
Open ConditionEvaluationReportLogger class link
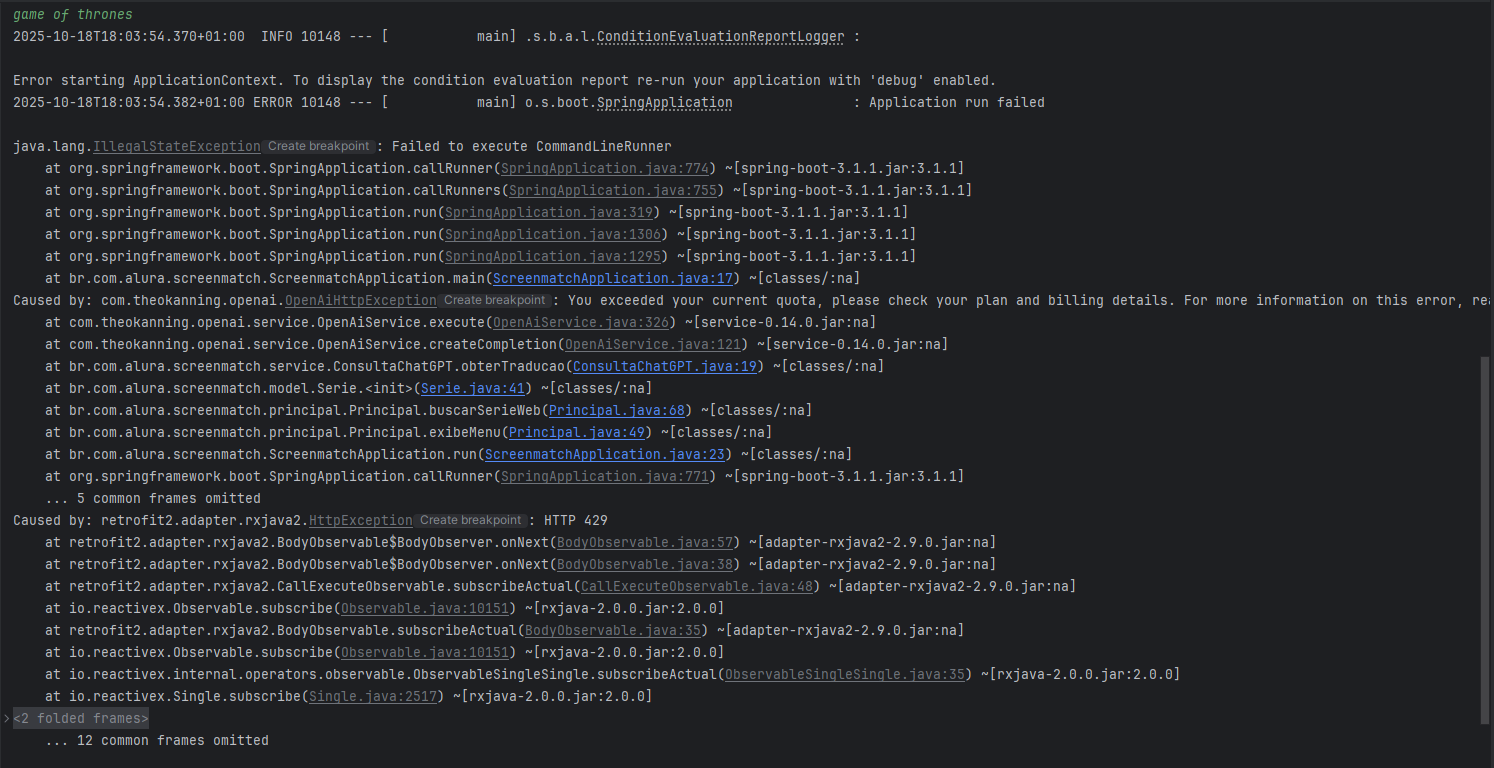720,36
